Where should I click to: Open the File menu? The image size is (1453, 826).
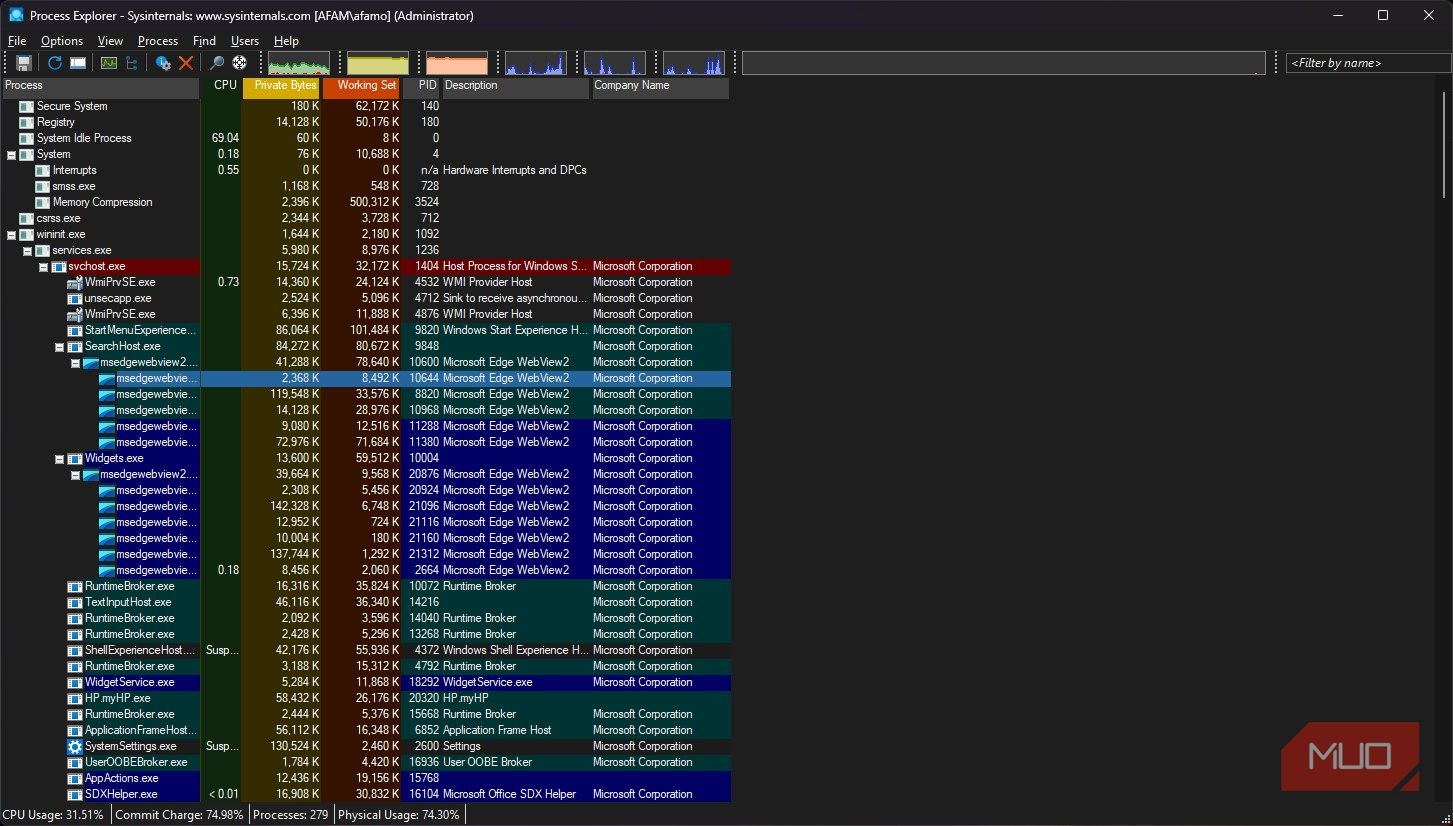pyautogui.click(x=17, y=41)
